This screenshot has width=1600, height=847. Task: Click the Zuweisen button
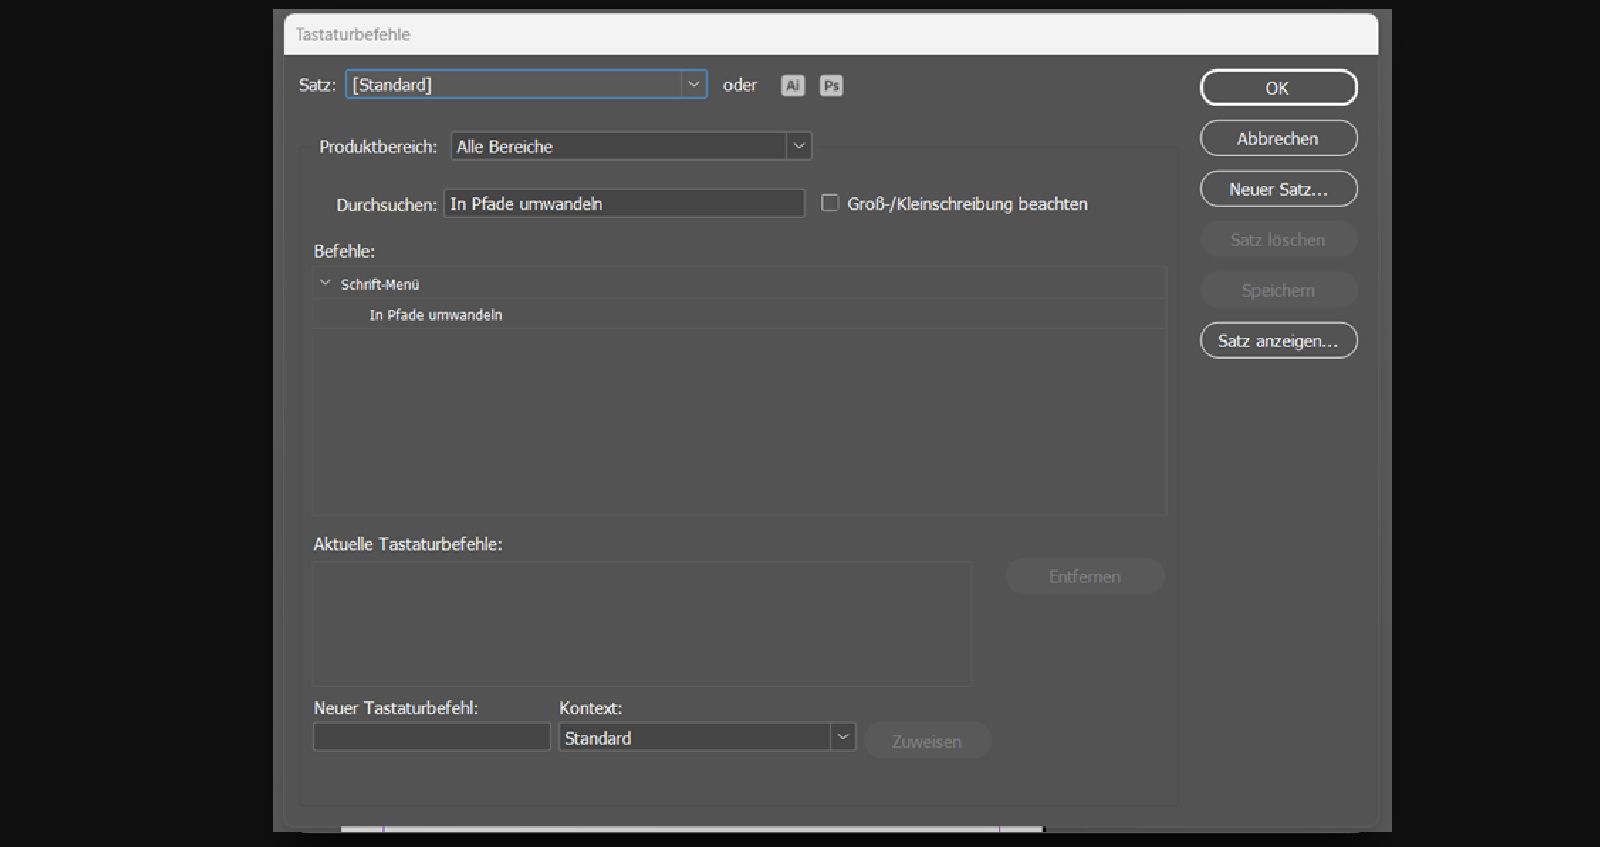(927, 741)
